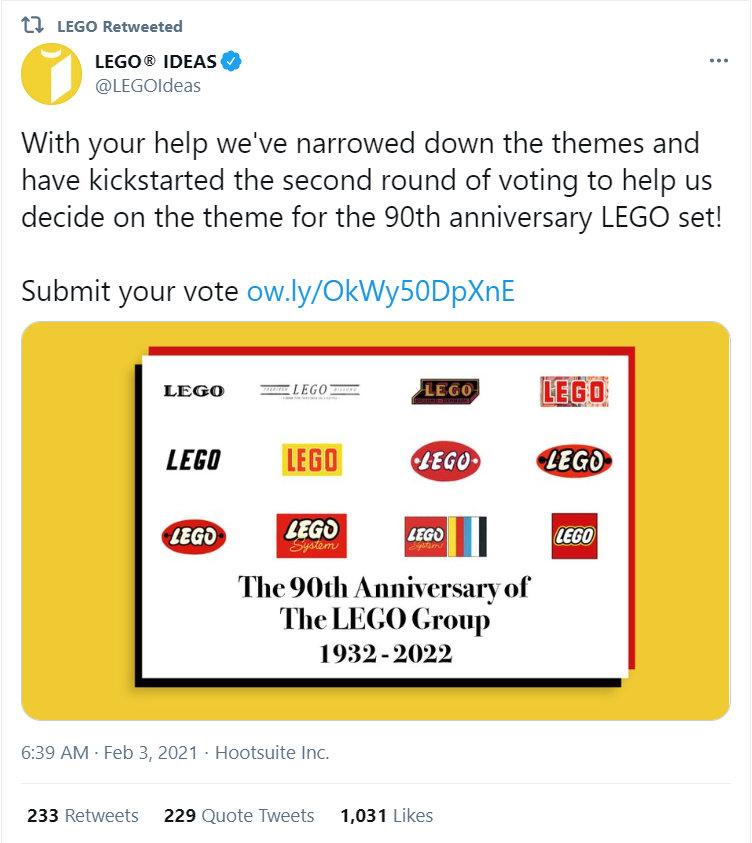This screenshot has width=752, height=843.
Task: Open the tweet's three-dot more menu
Action: (x=718, y=61)
